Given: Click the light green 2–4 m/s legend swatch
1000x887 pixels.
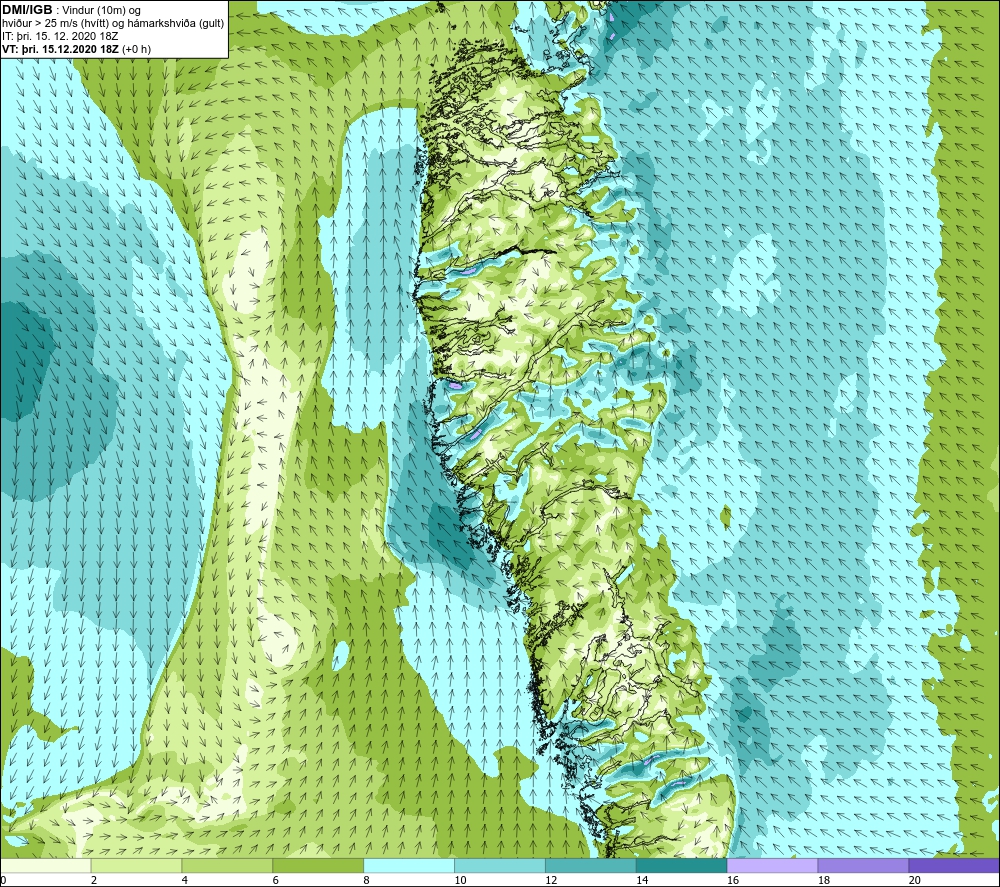Looking at the screenshot, I should 136,865.
